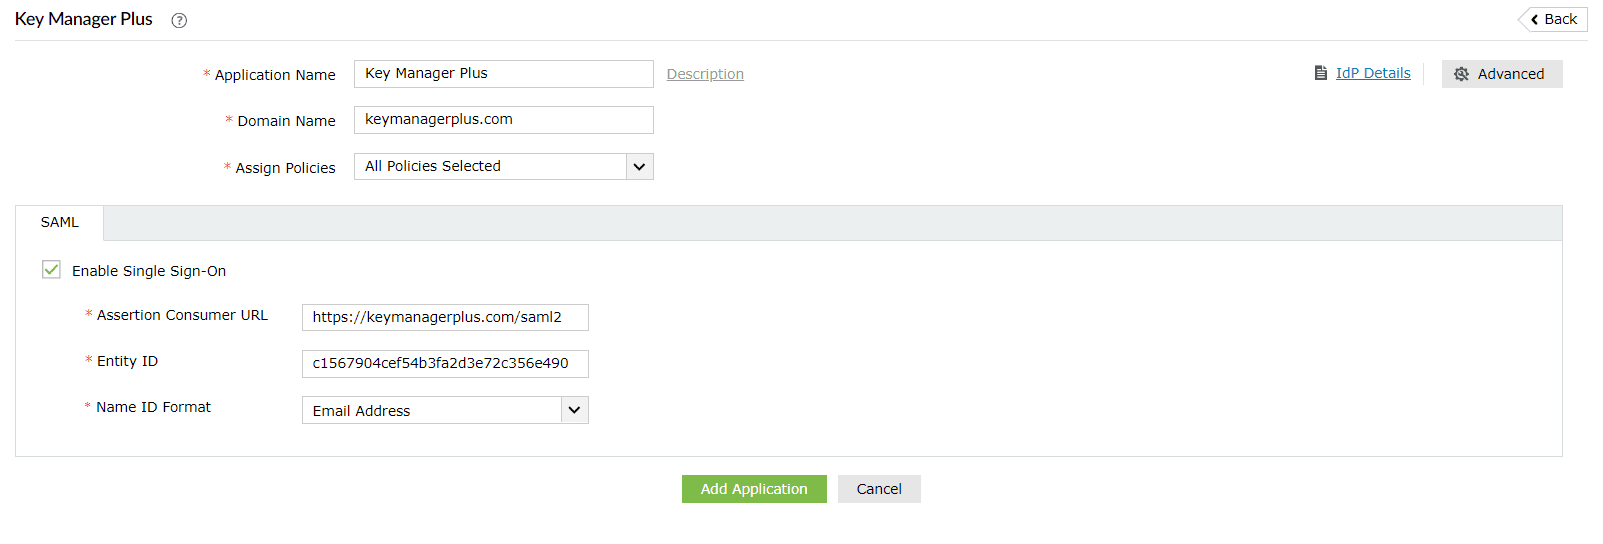Focus the Entity ID input field
This screenshot has height=544, width=1603.
point(445,363)
